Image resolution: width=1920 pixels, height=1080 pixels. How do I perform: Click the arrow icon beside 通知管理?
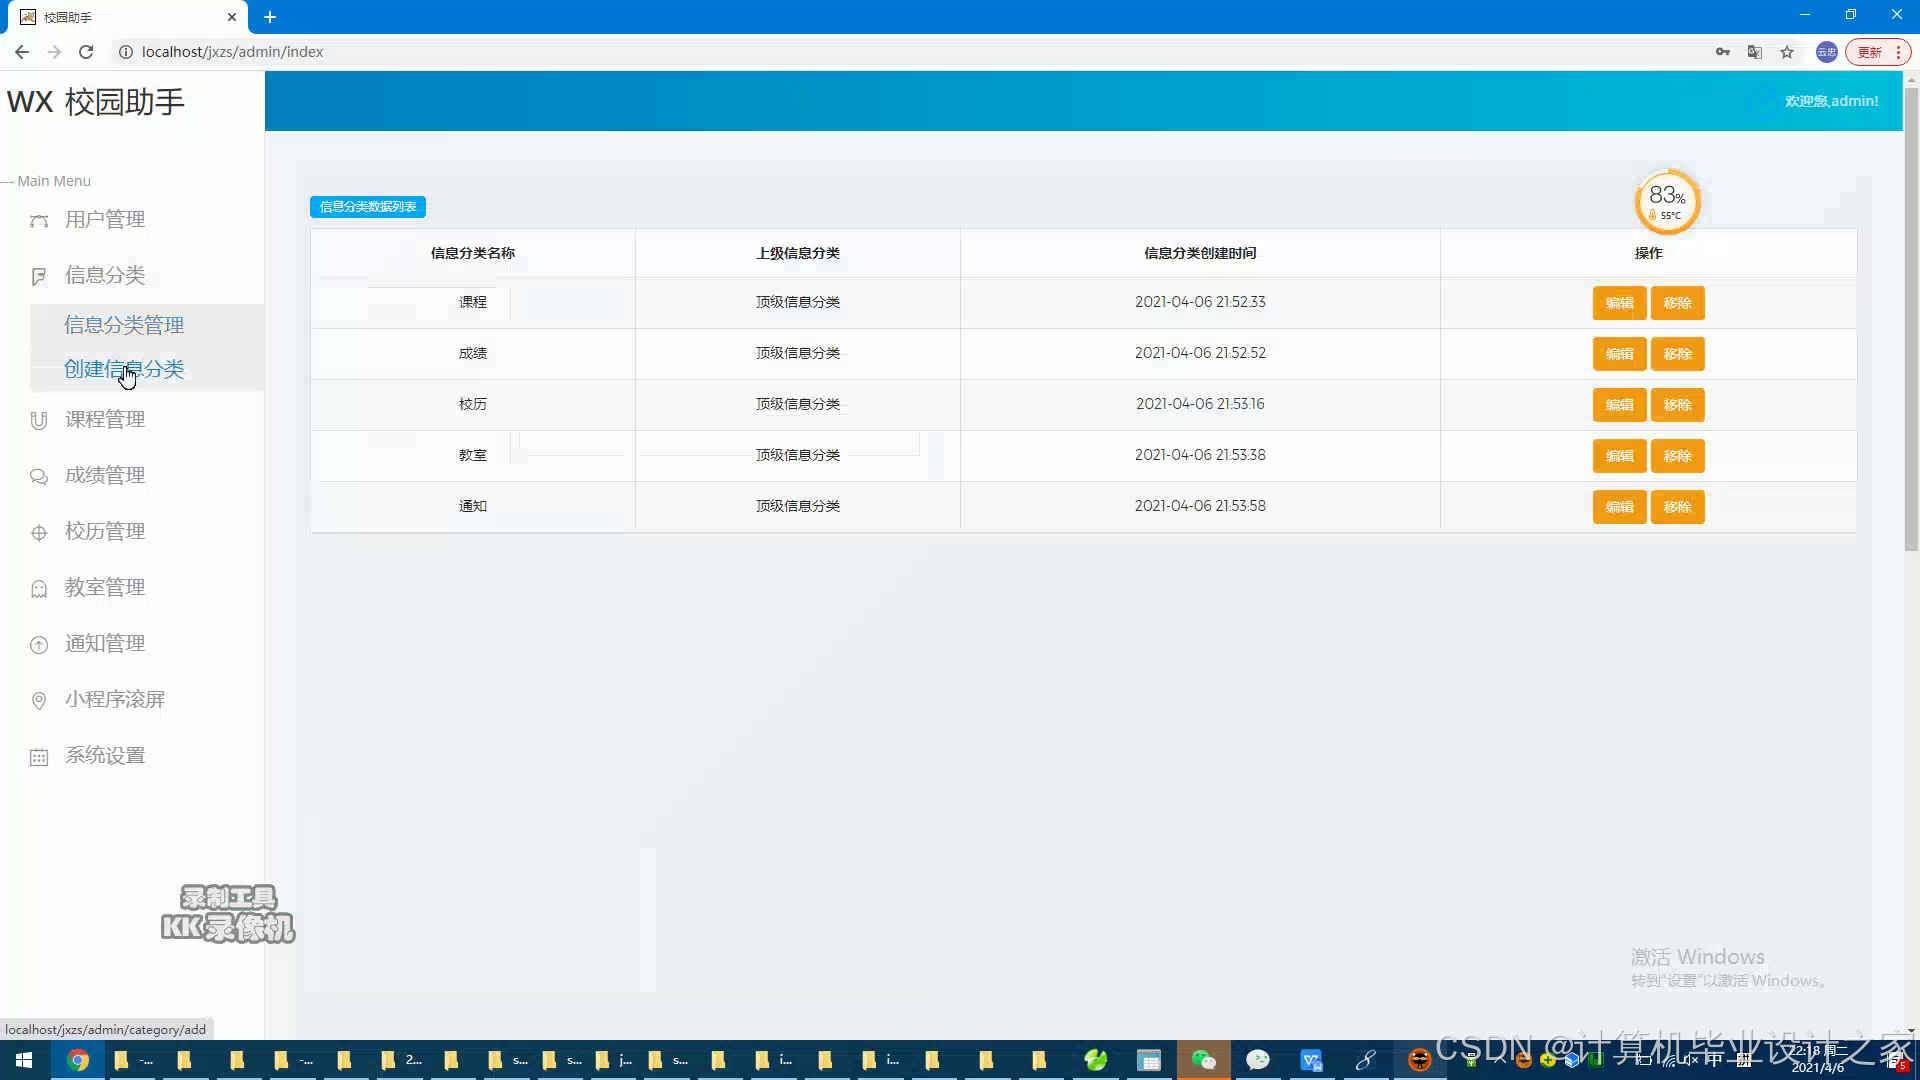39,645
